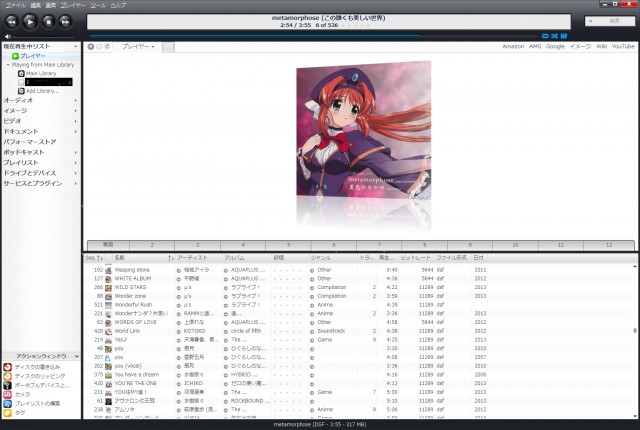Select preset tab 12
Screen dimensions: 640x430
609,245
